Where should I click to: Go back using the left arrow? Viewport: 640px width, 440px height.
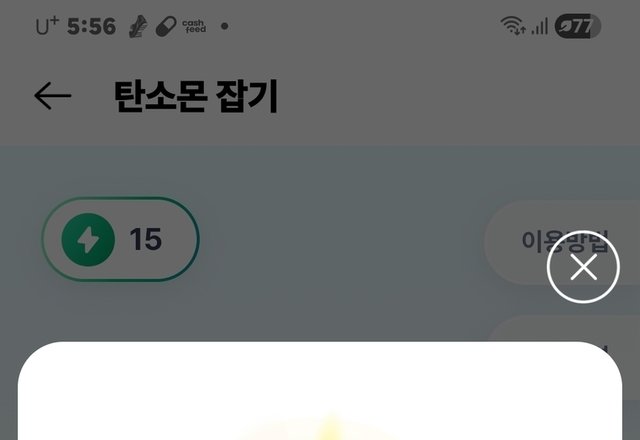[53, 96]
